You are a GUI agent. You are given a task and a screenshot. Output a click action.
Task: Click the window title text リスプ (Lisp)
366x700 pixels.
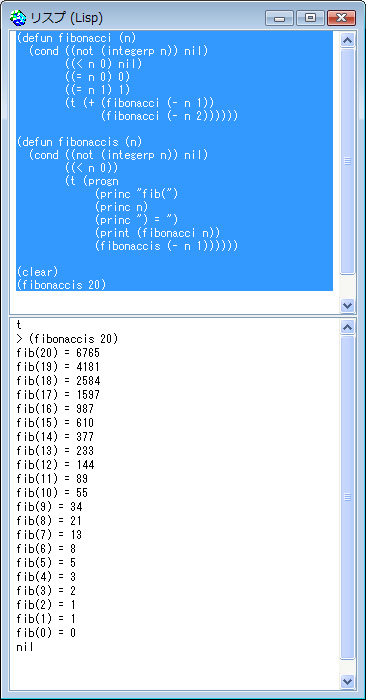click(67, 18)
